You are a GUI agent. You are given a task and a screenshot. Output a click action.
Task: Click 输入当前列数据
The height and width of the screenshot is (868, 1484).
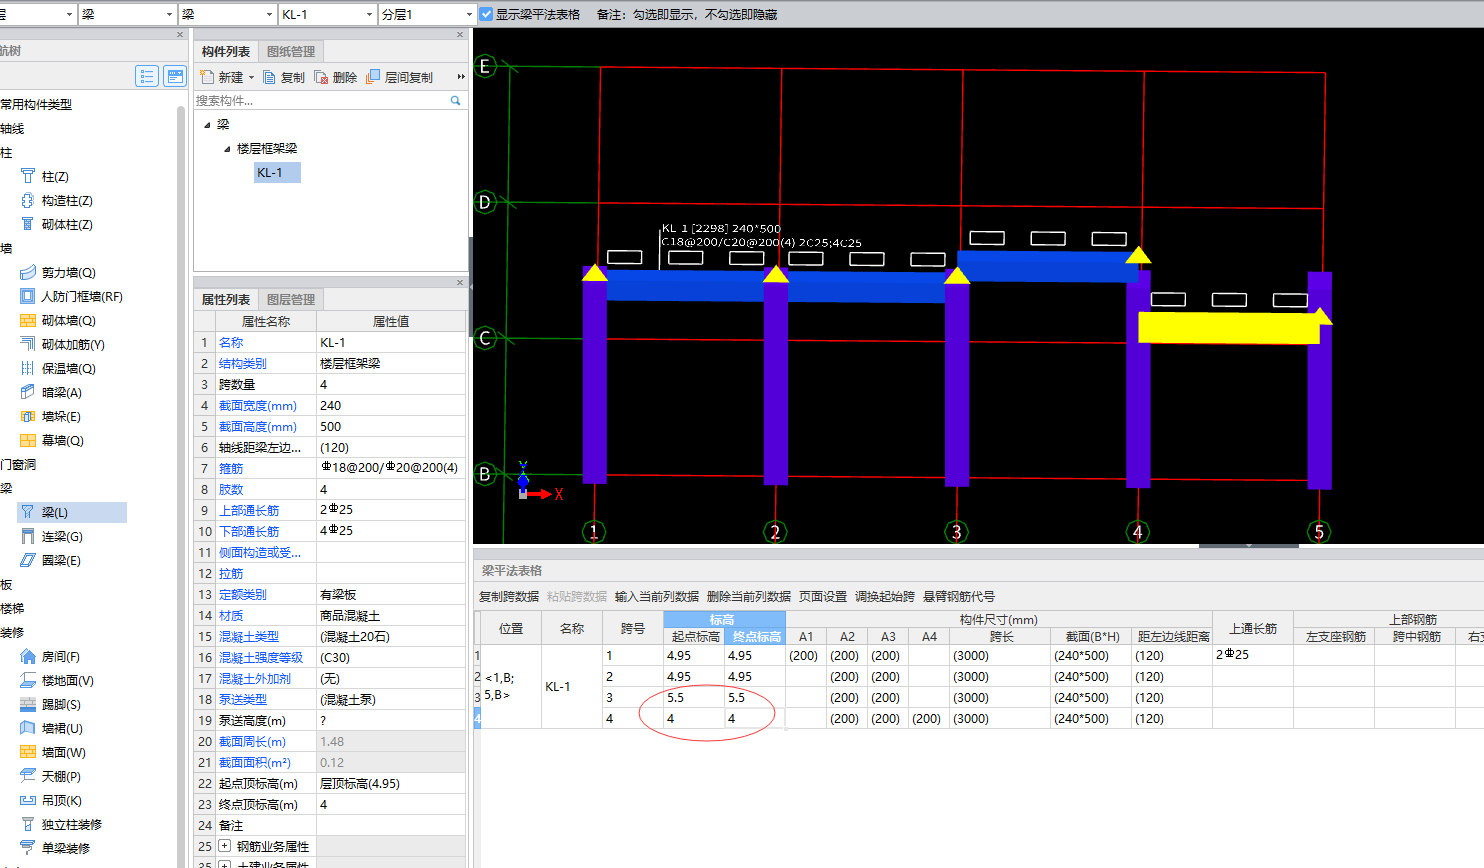coord(657,596)
